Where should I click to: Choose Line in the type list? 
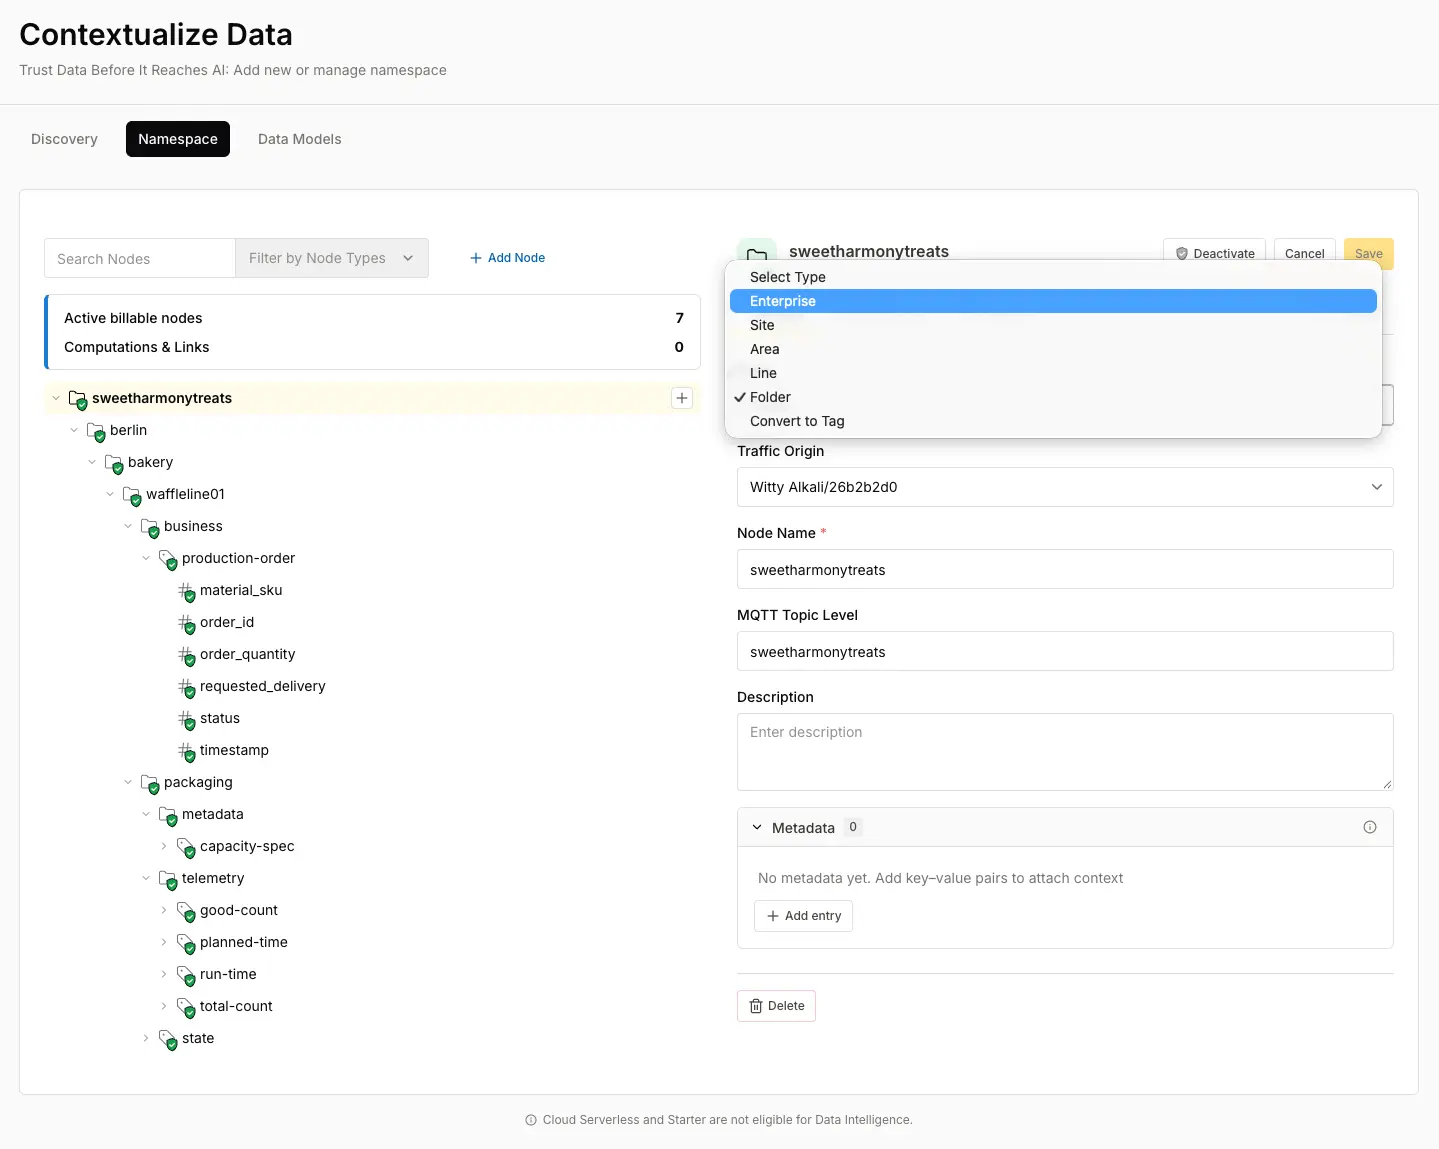pos(1053,373)
